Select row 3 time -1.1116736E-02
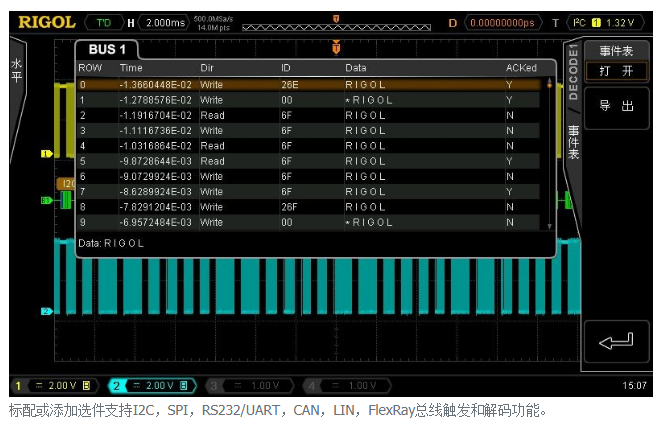Viewport: 665px width, 427px height. pos(309,131)
